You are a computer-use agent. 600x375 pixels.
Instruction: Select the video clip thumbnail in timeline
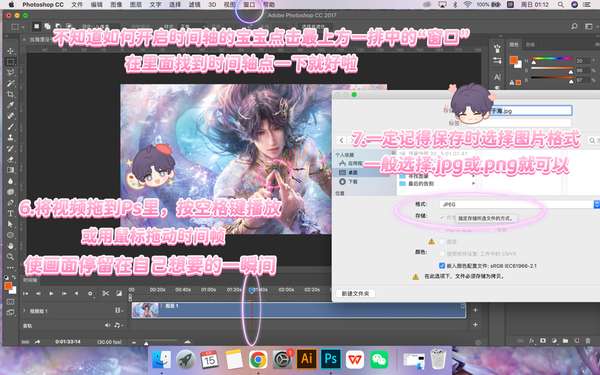click(x=145, y=310)
